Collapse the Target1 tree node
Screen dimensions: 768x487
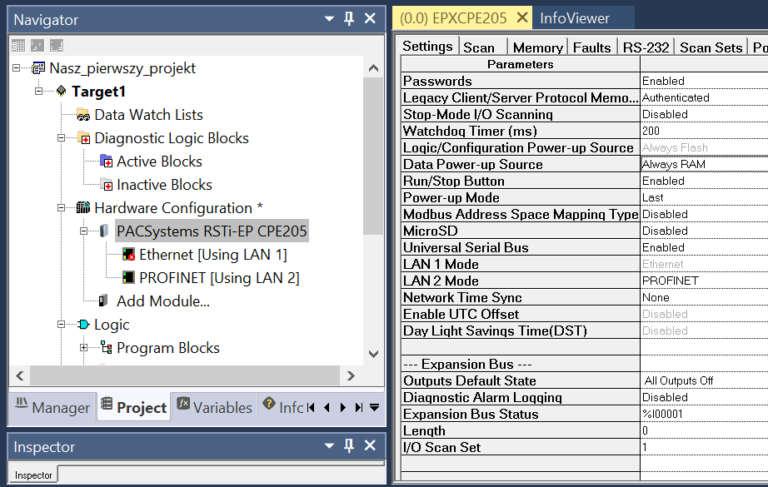(x=40, y=92)
